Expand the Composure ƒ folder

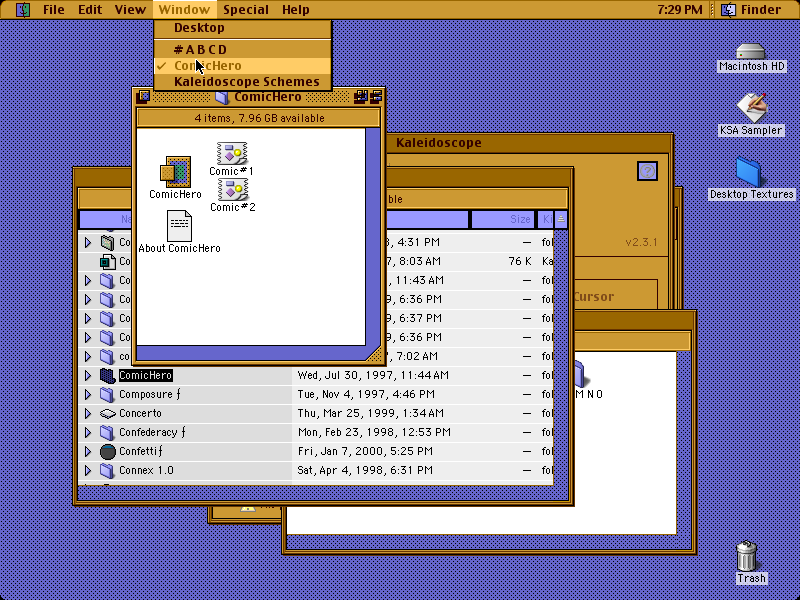coord(88,394)
